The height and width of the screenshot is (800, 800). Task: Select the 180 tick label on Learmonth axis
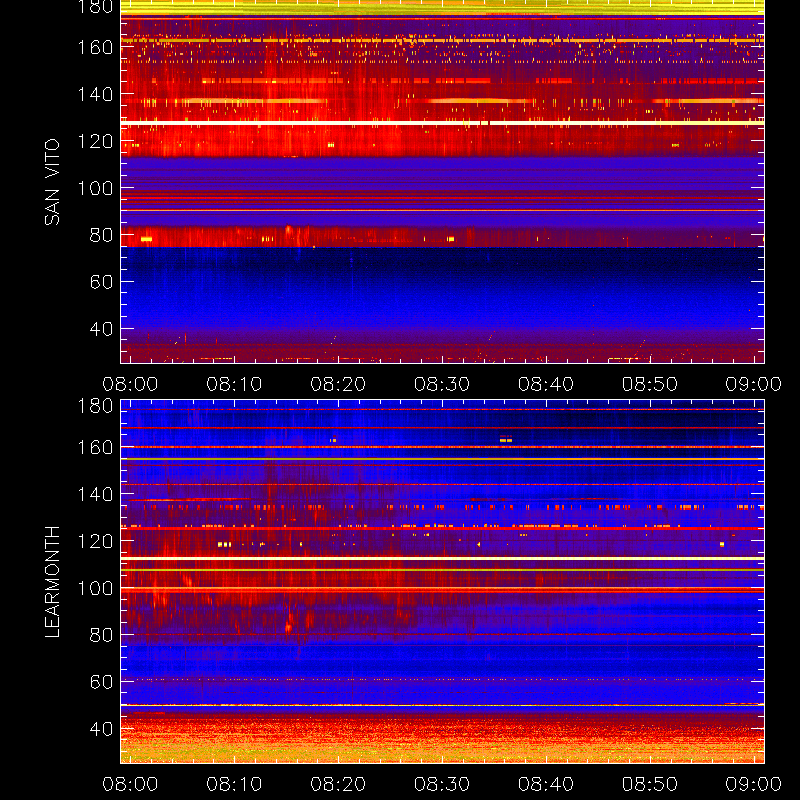[x=95, y=406]
